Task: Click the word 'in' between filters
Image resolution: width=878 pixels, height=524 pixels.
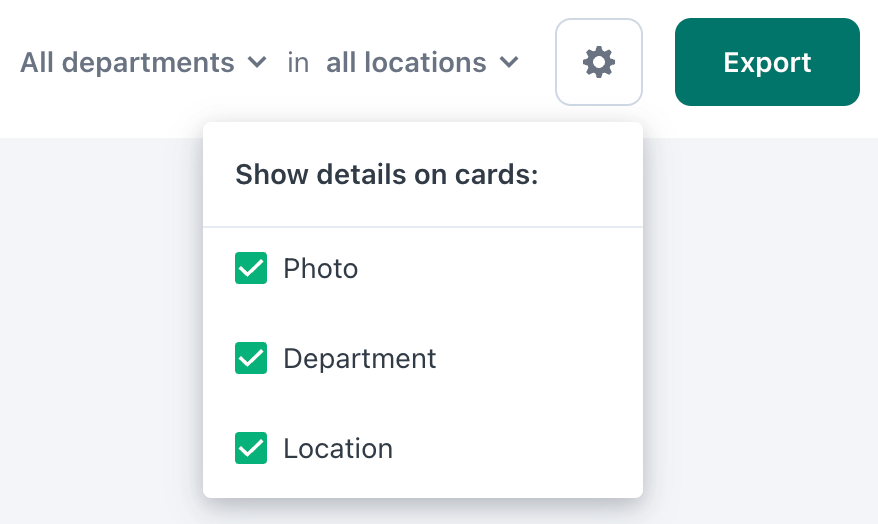Action: point(298,62)
